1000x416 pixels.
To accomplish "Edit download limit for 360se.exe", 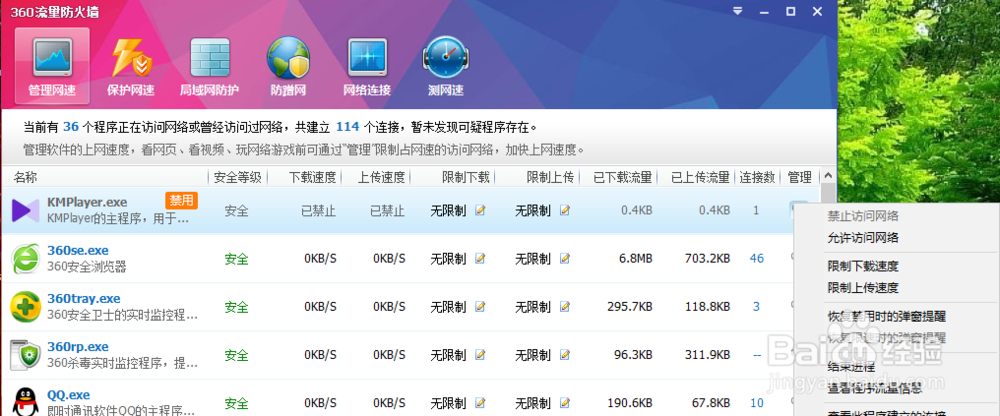I will [x=480, y=258].
